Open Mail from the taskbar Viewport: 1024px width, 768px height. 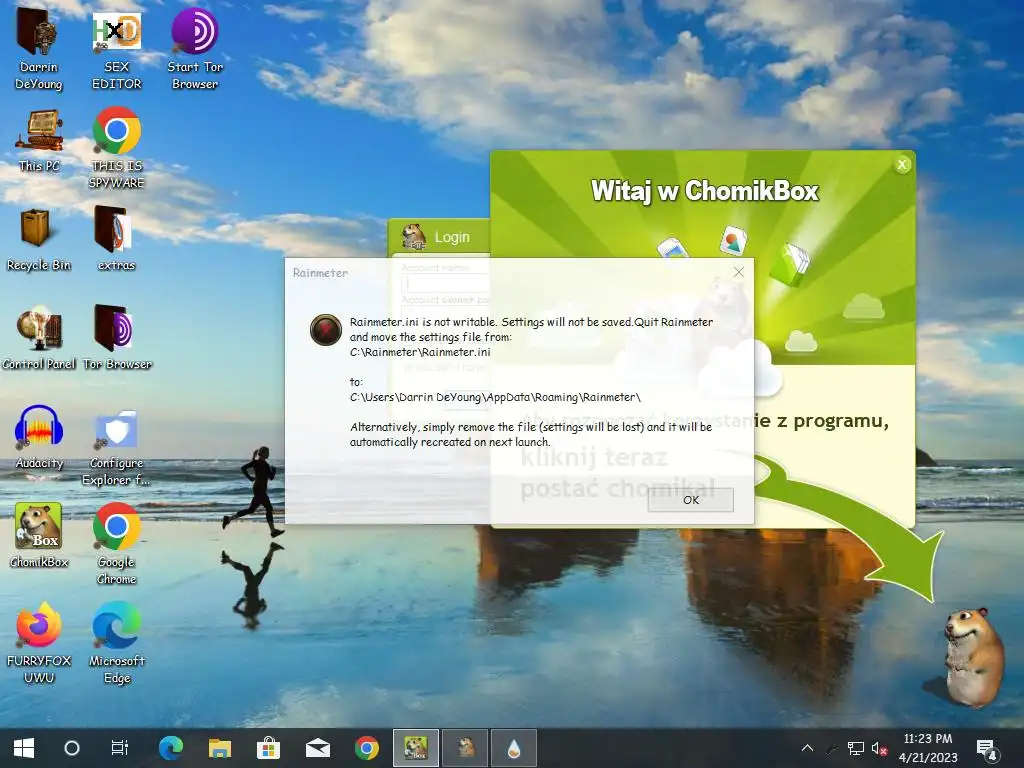(x=317, y=748)
